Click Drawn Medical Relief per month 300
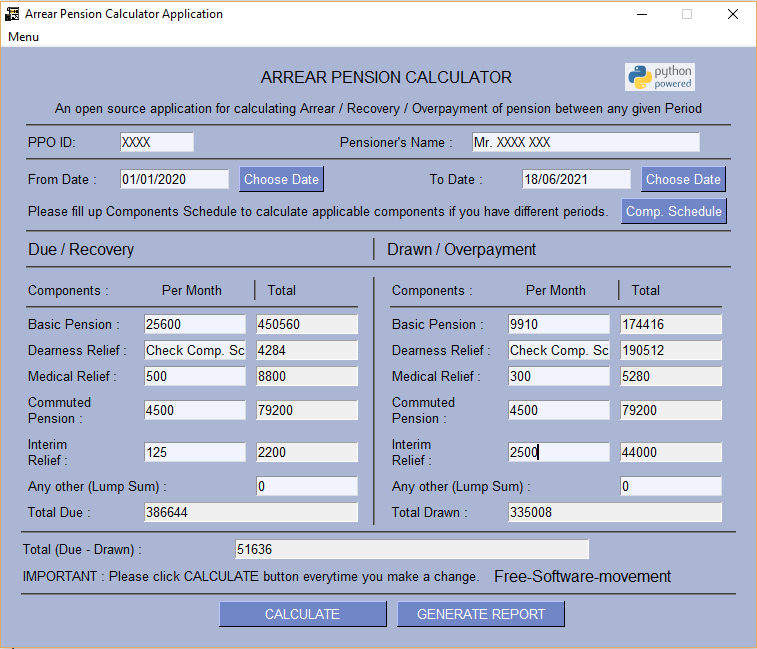 point(559,376)
